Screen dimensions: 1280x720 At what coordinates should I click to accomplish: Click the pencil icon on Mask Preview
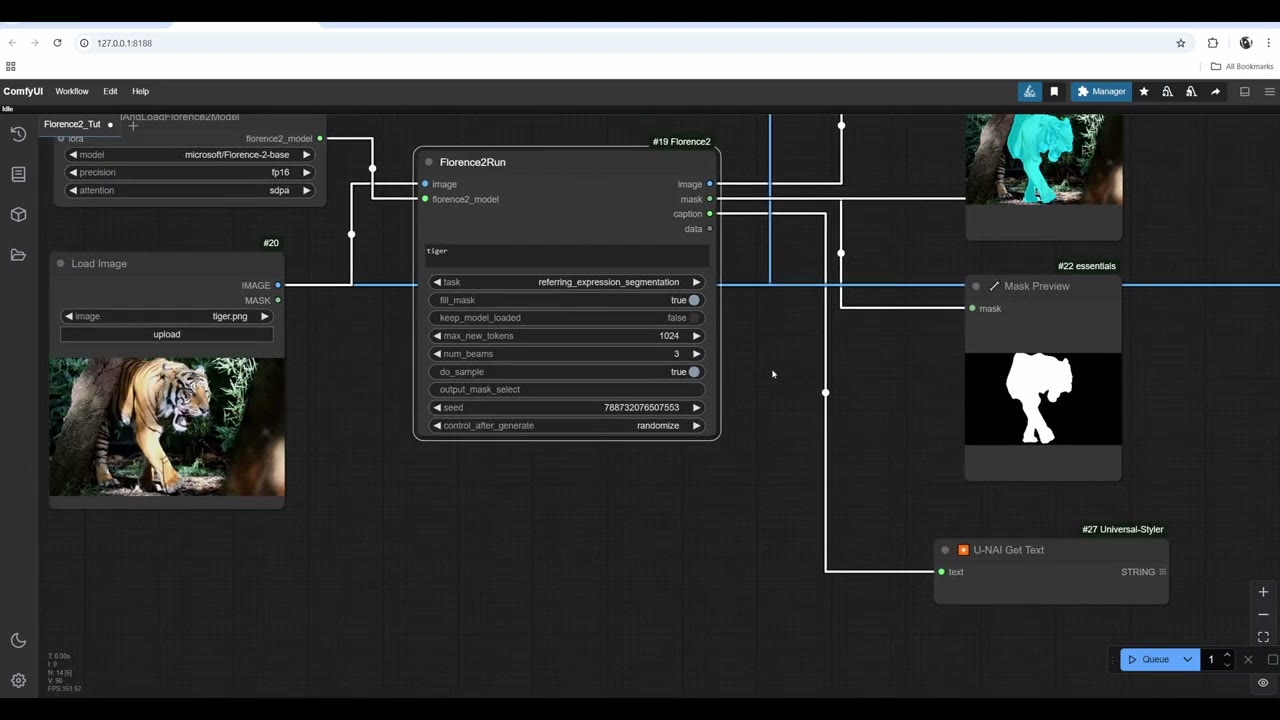coord(994,286)
